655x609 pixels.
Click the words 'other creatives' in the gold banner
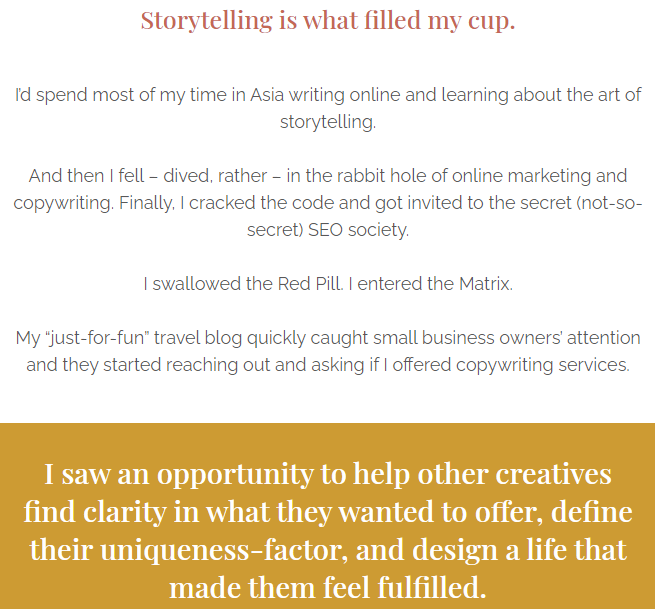pyautogui.click(x=515, y=474)
